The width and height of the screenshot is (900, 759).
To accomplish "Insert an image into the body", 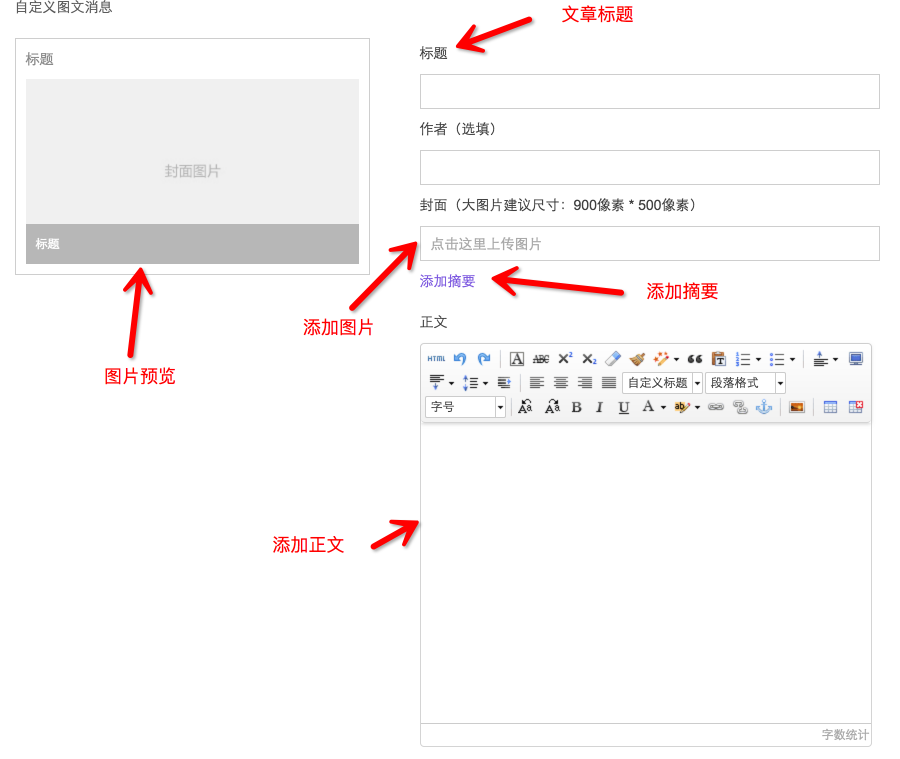I will pos(797,407).
